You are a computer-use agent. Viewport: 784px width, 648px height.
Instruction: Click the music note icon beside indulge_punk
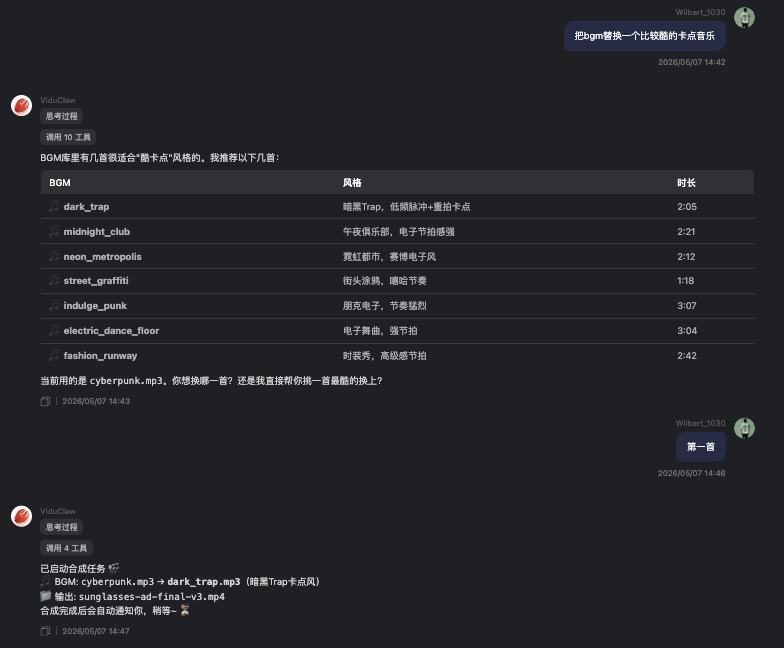(x=54, y=305)
